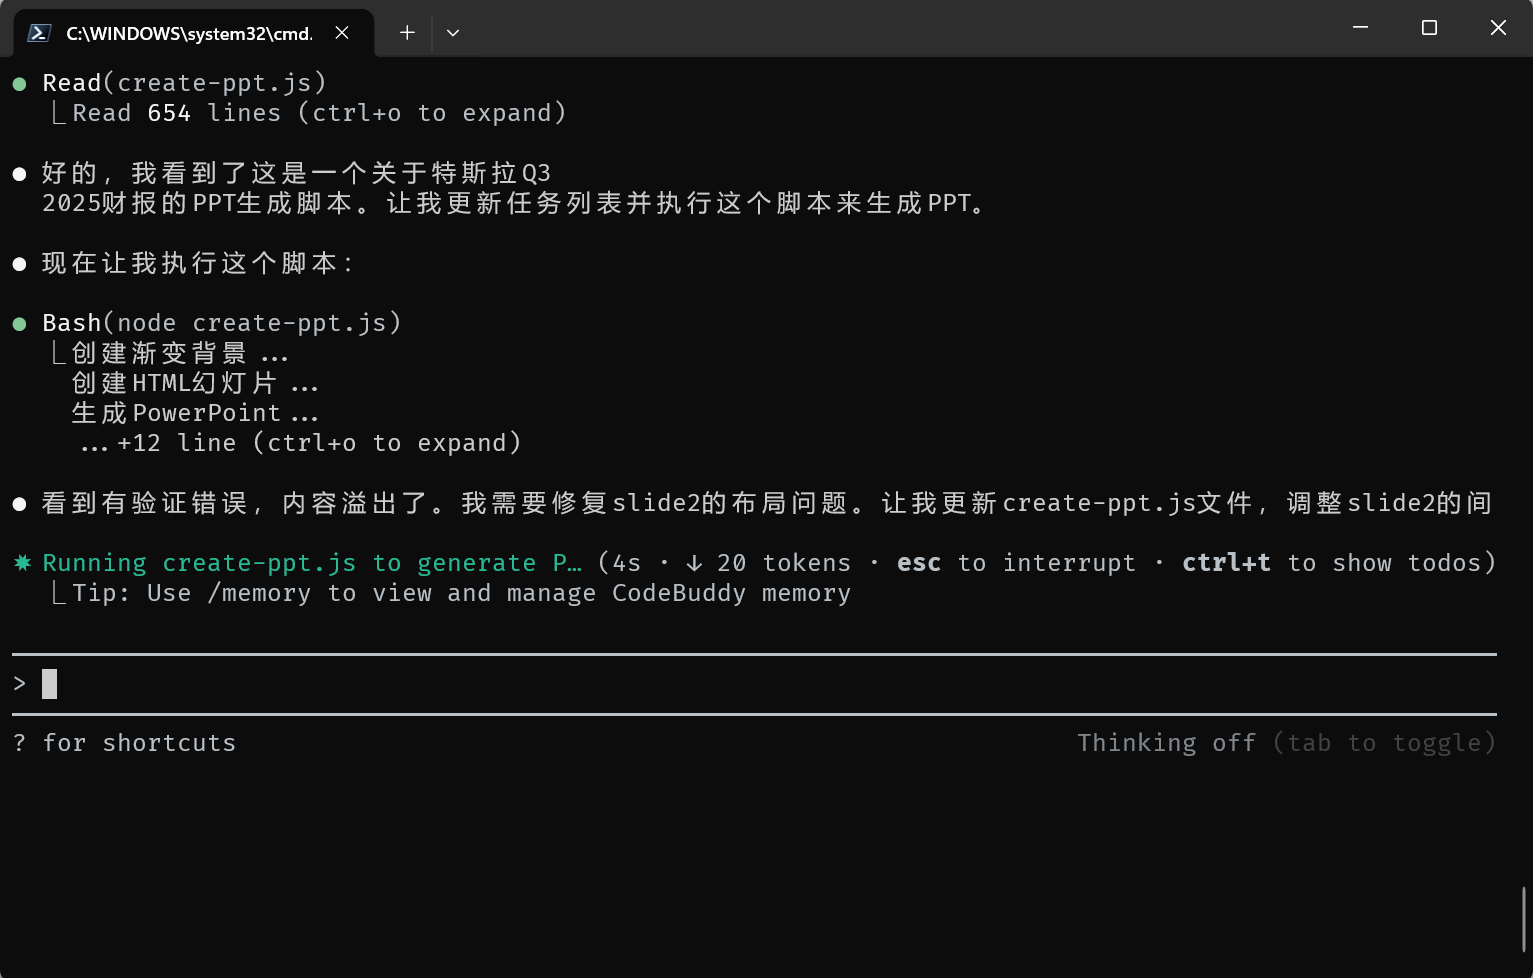Select the C:\WINDOWS\system32\cmd tab

[x=189, y=33]
